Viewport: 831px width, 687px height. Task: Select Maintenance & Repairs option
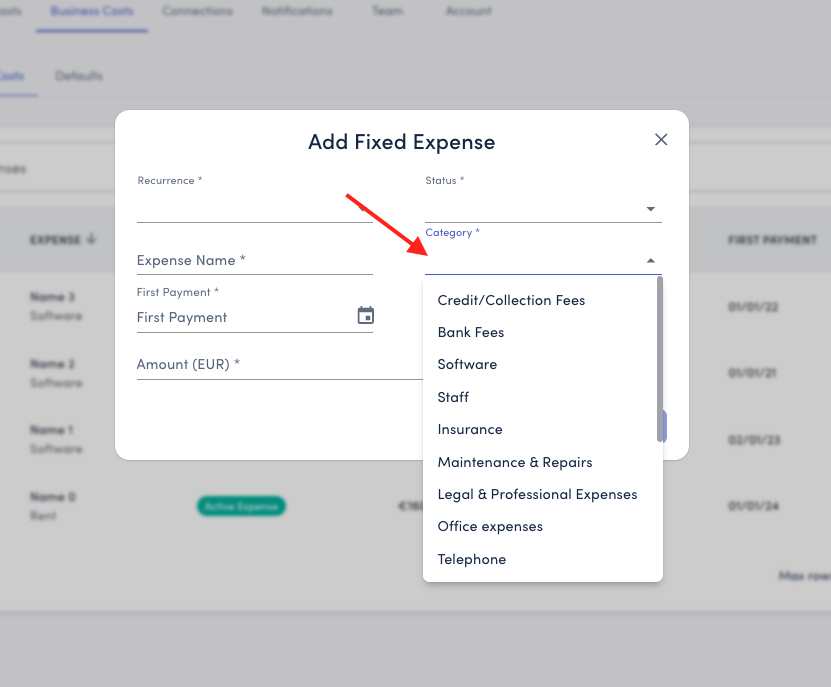coord(515,462)
